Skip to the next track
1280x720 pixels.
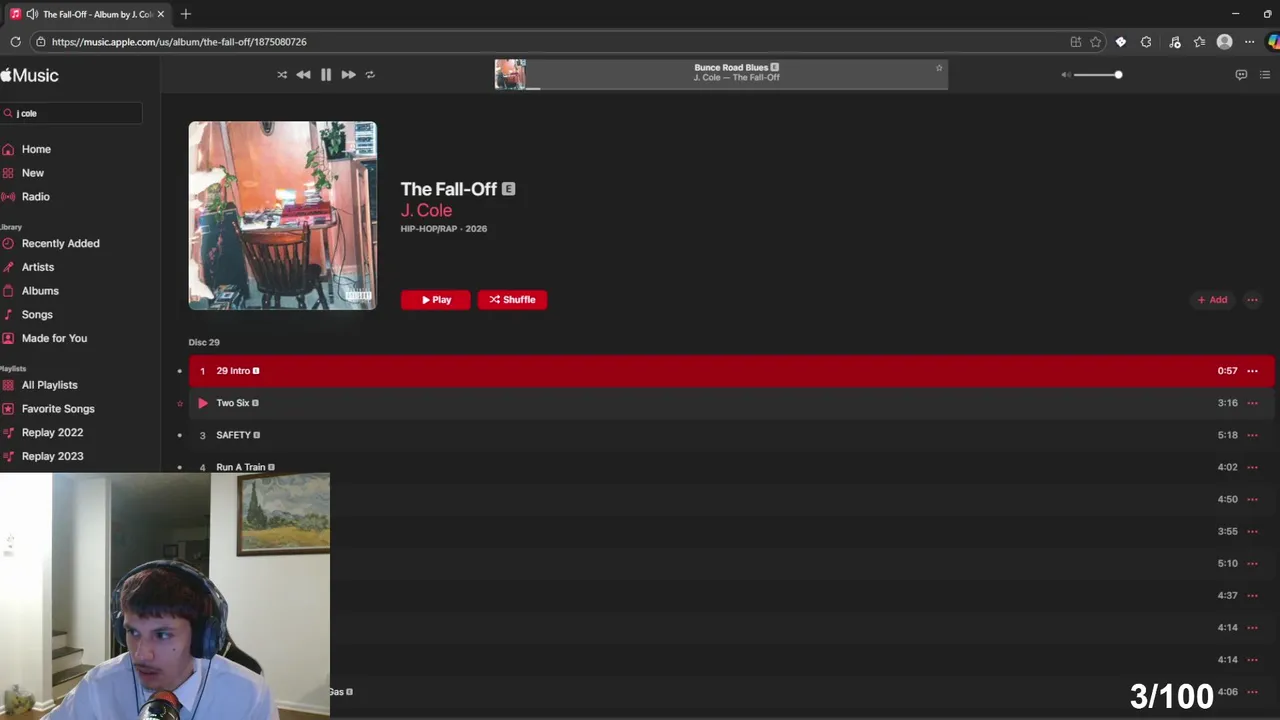click(x=348, y=75)
